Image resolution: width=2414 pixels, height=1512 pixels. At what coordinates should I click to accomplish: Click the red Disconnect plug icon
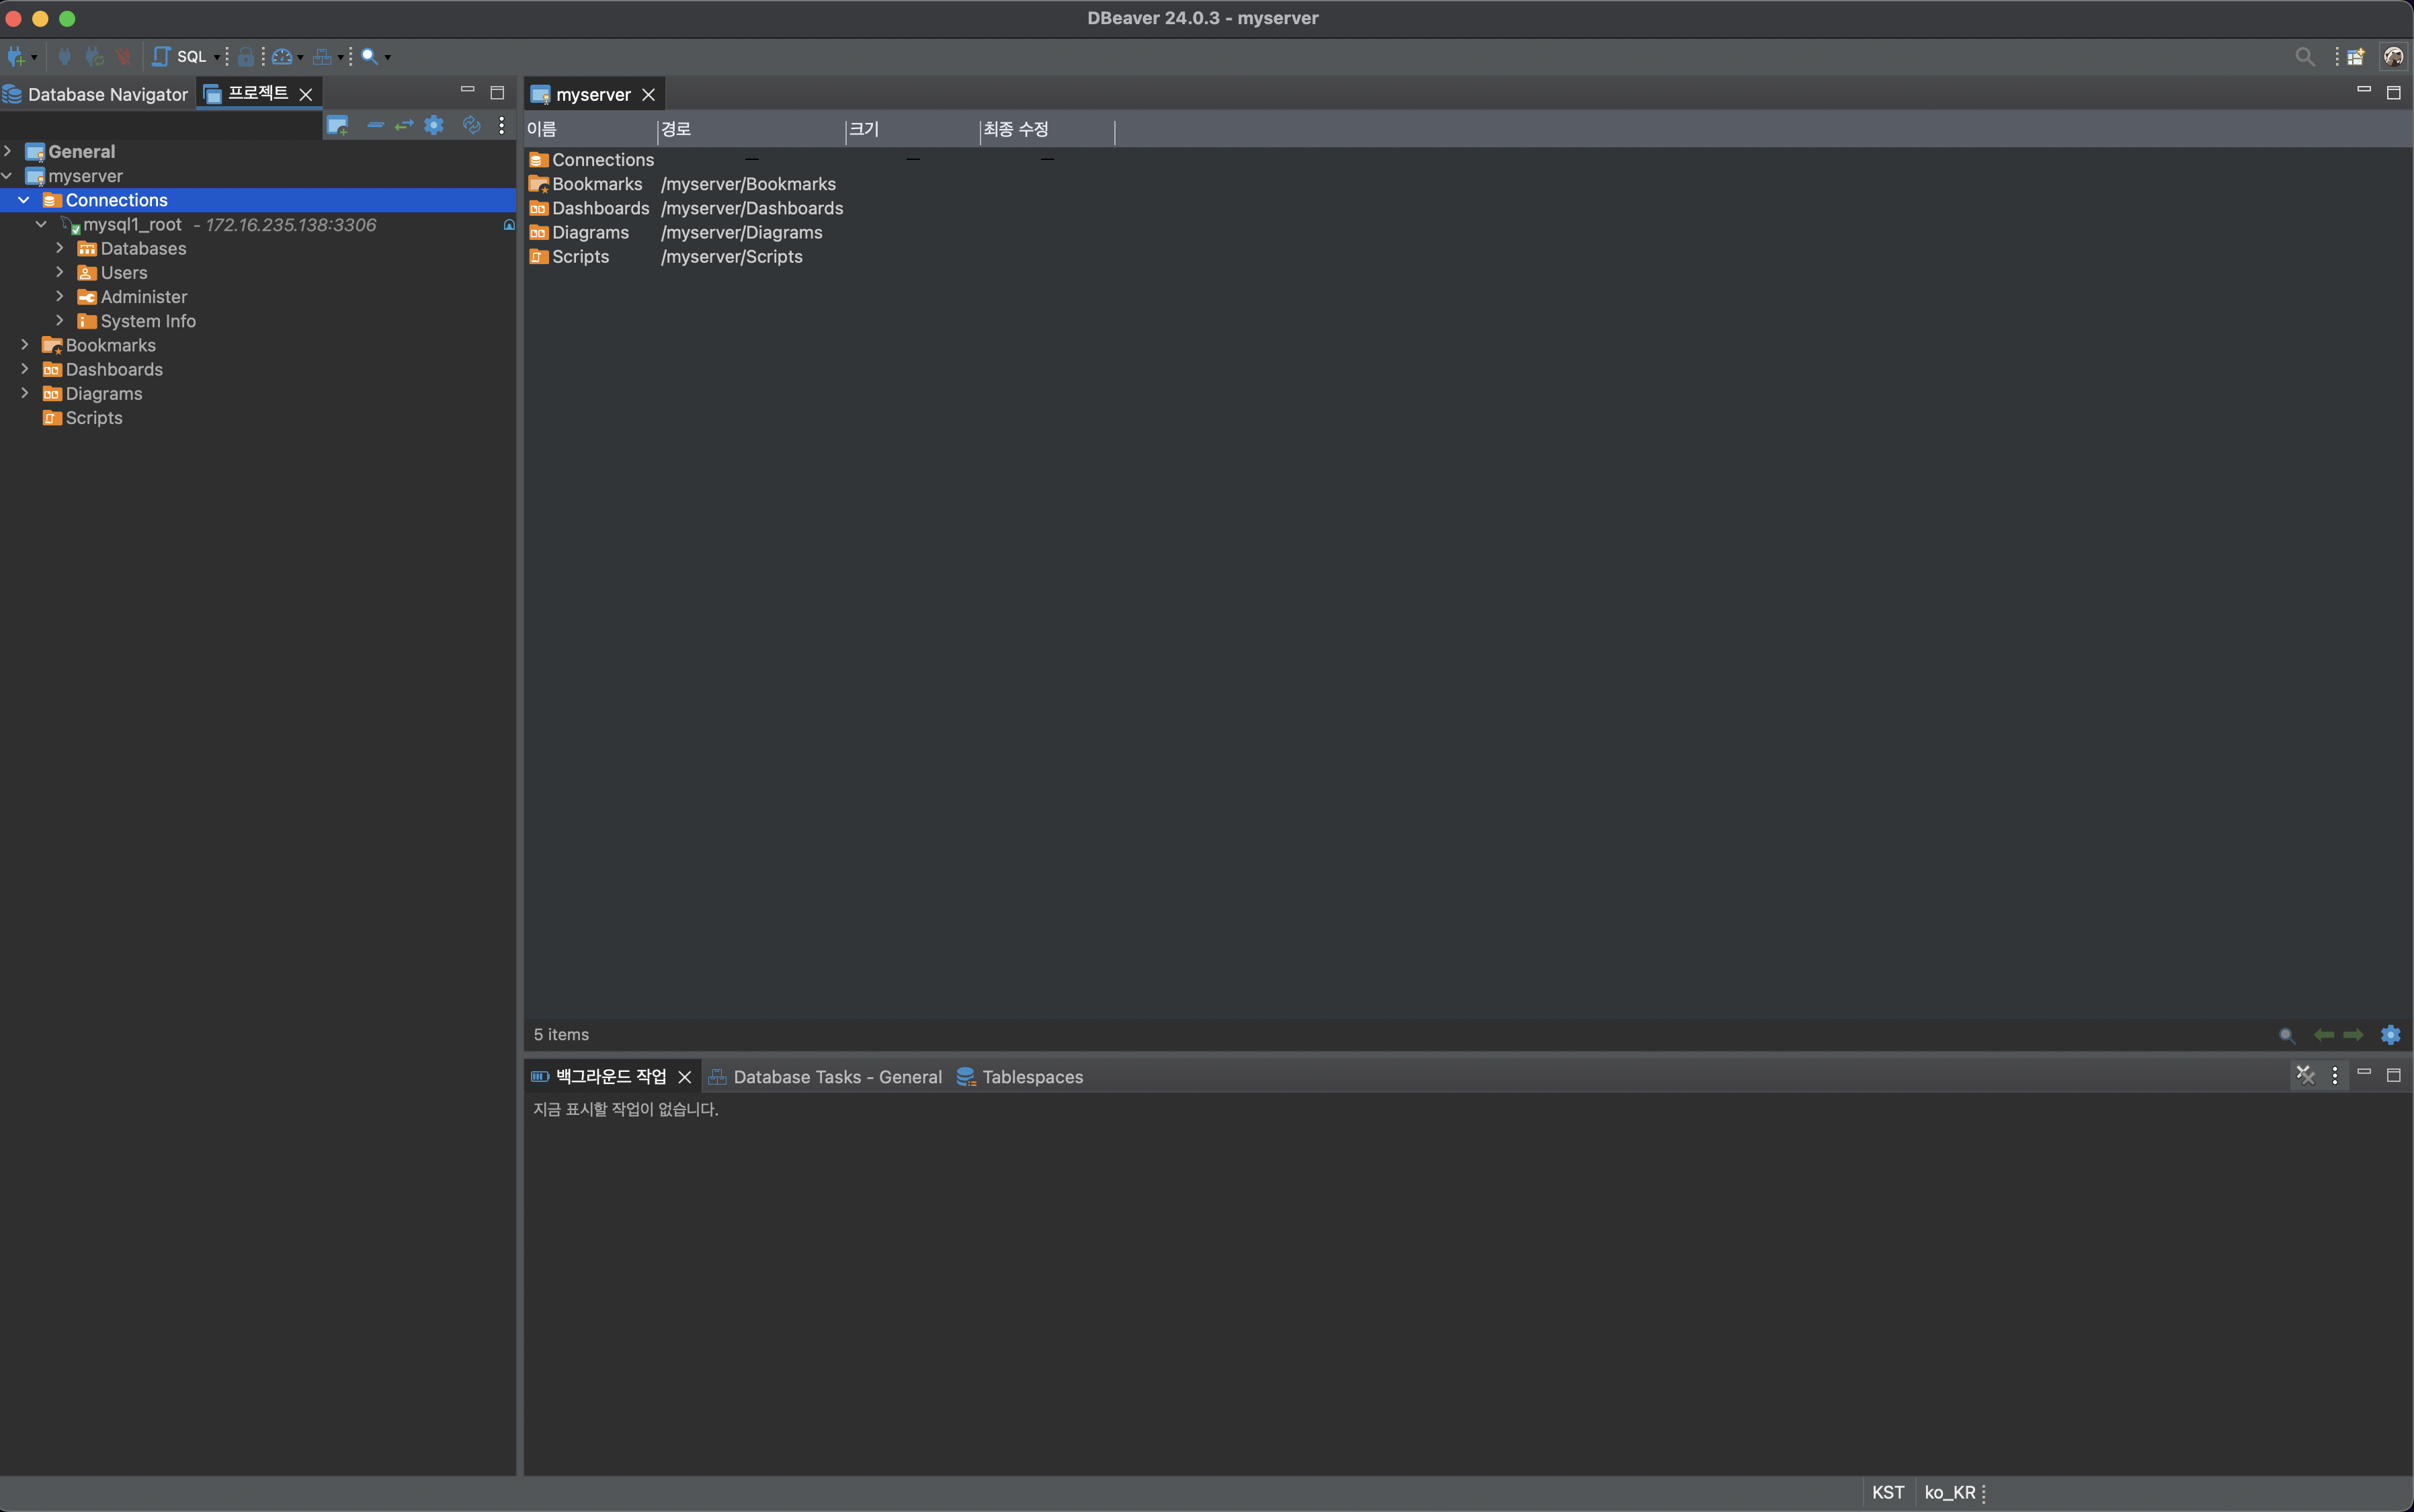click(123, 57)
